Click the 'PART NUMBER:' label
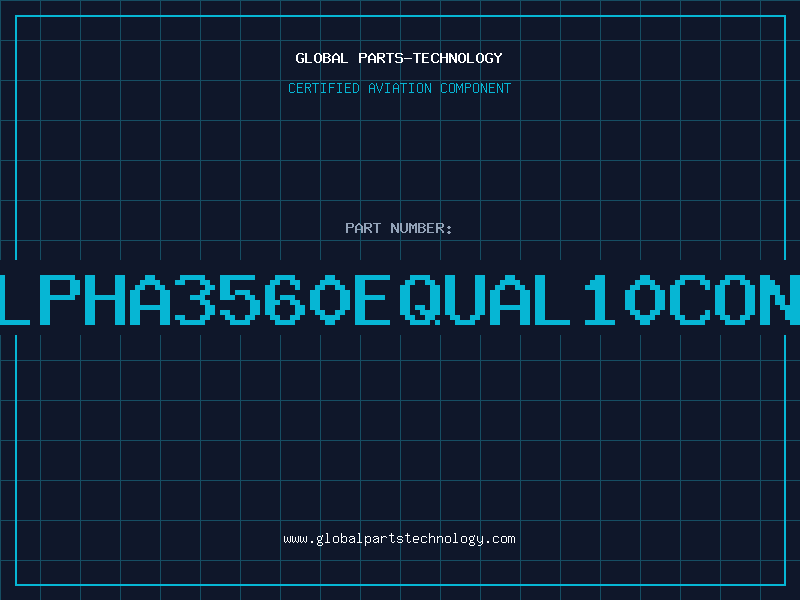The height and width of the screenshot is (600, 800). 399,228
